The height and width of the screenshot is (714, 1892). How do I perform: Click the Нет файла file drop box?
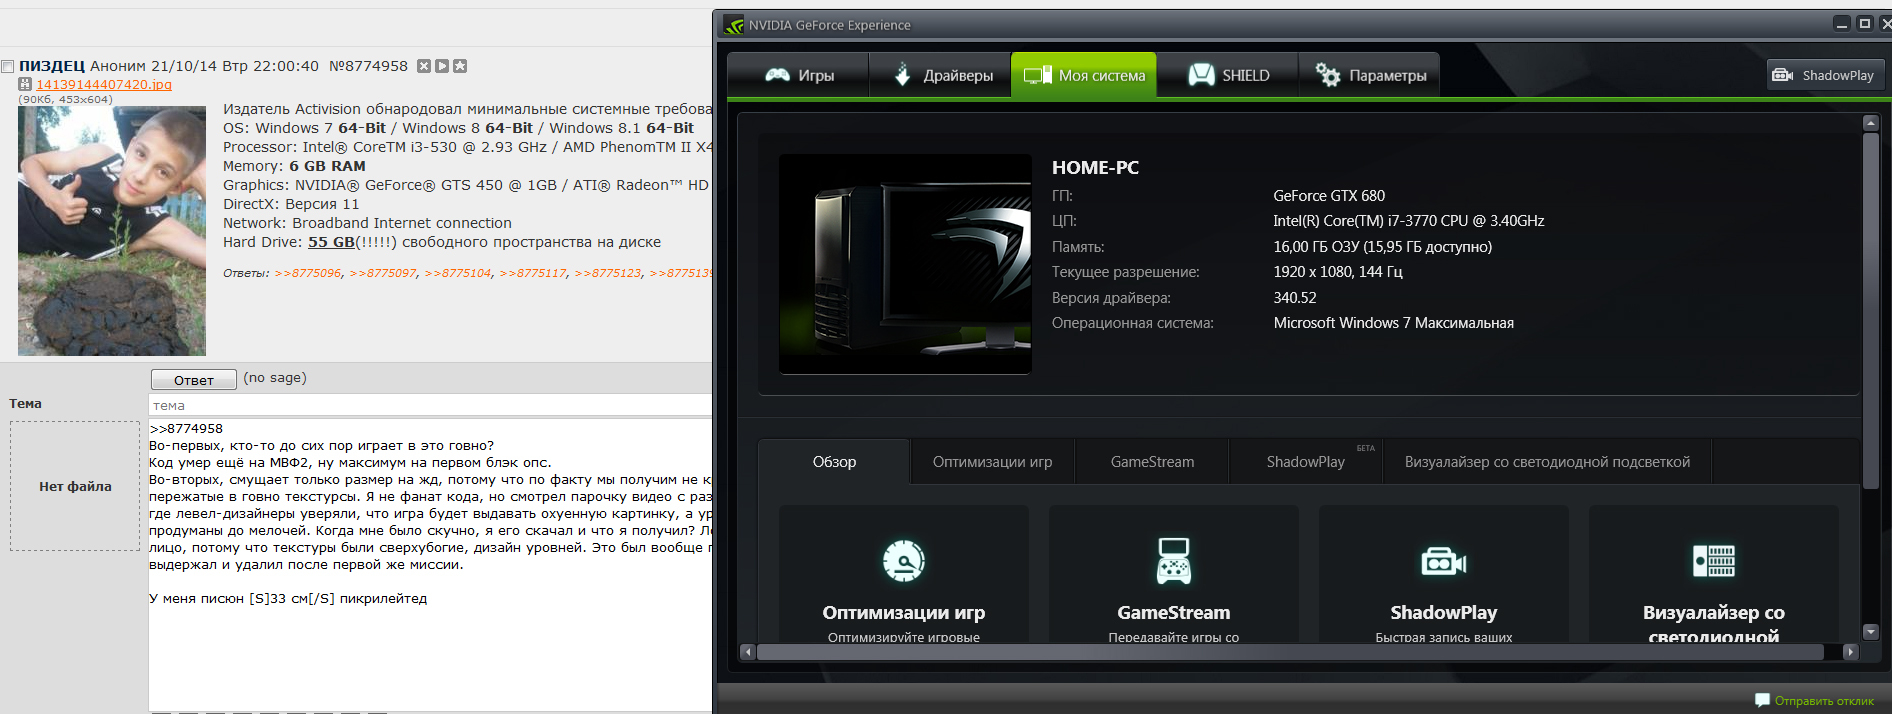point(75,486)
